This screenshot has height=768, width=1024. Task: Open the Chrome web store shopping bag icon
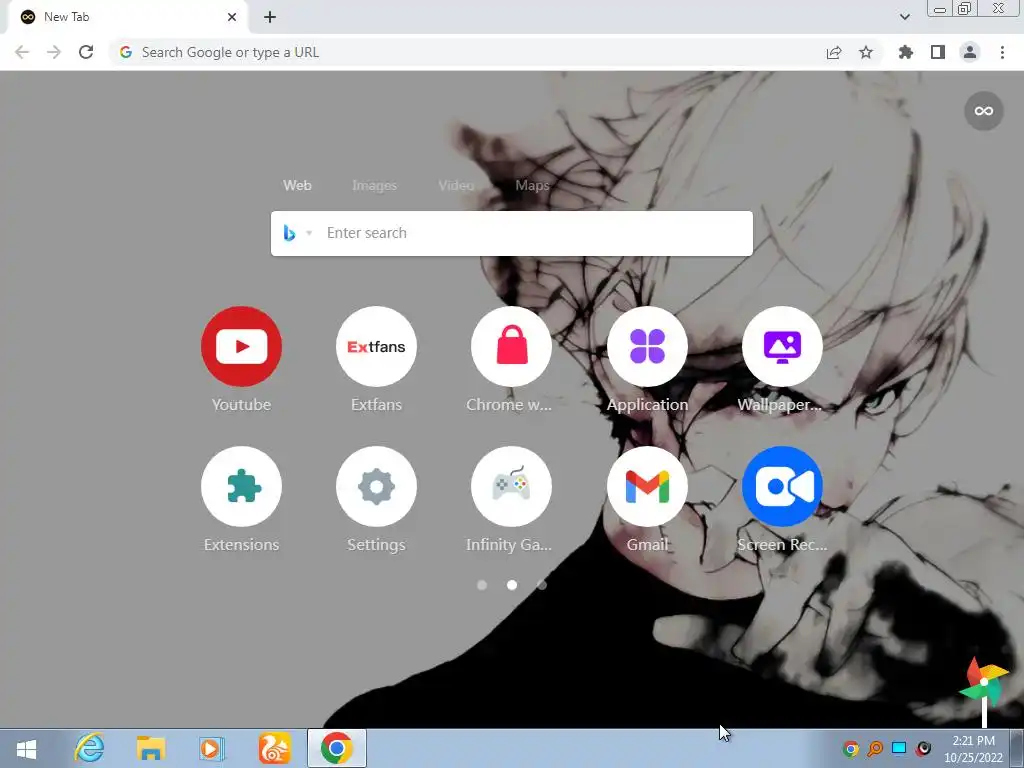[x=511, y=346]
